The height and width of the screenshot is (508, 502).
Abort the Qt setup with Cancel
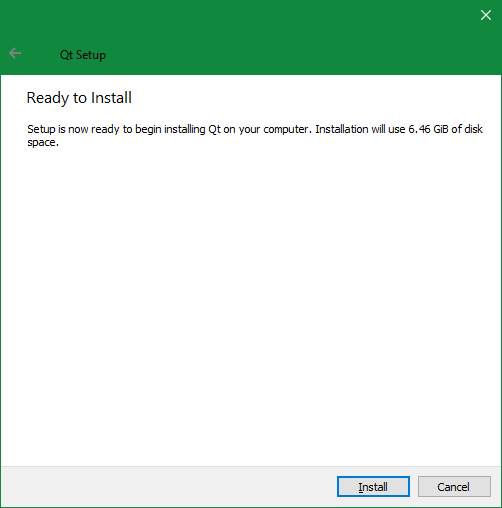[454, 486]
